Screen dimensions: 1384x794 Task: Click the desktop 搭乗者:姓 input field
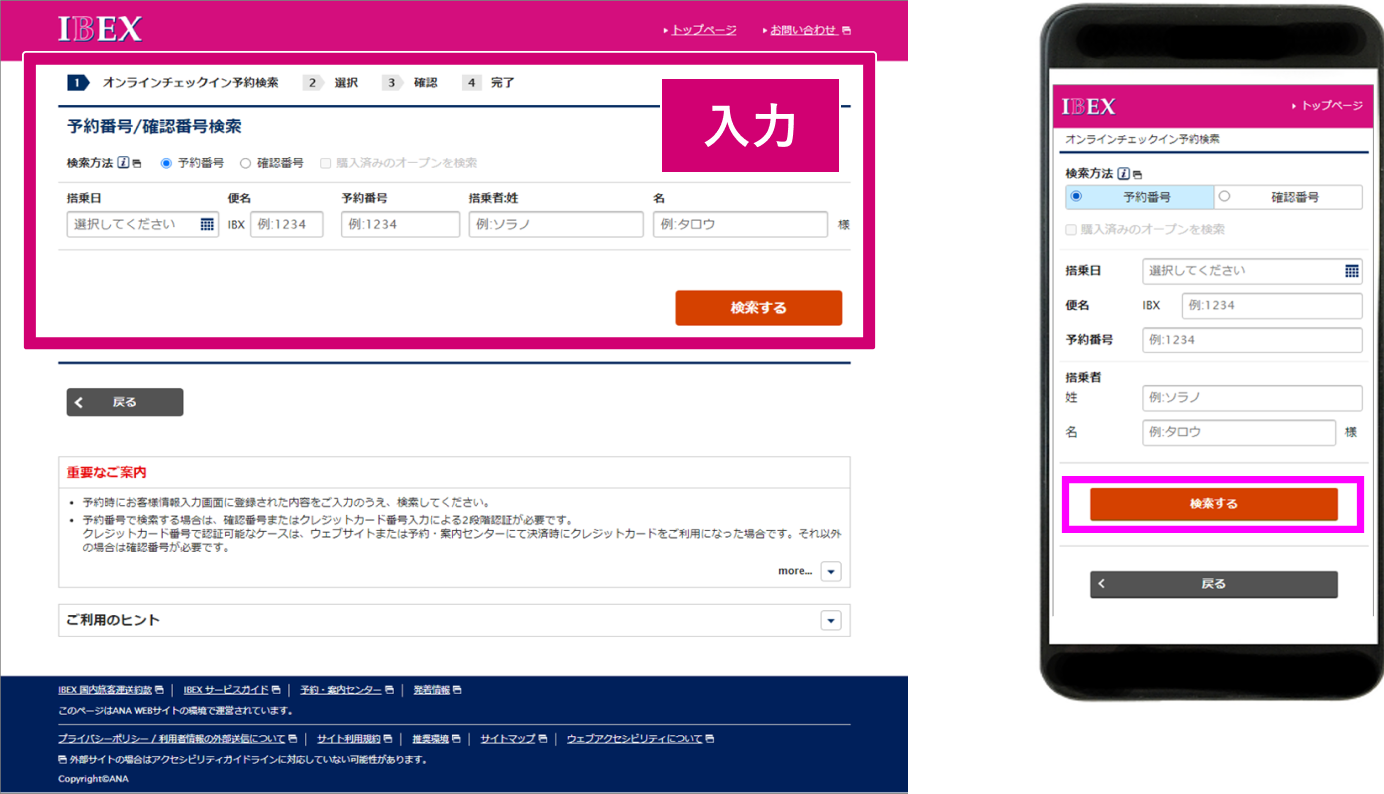coord(556,224)
